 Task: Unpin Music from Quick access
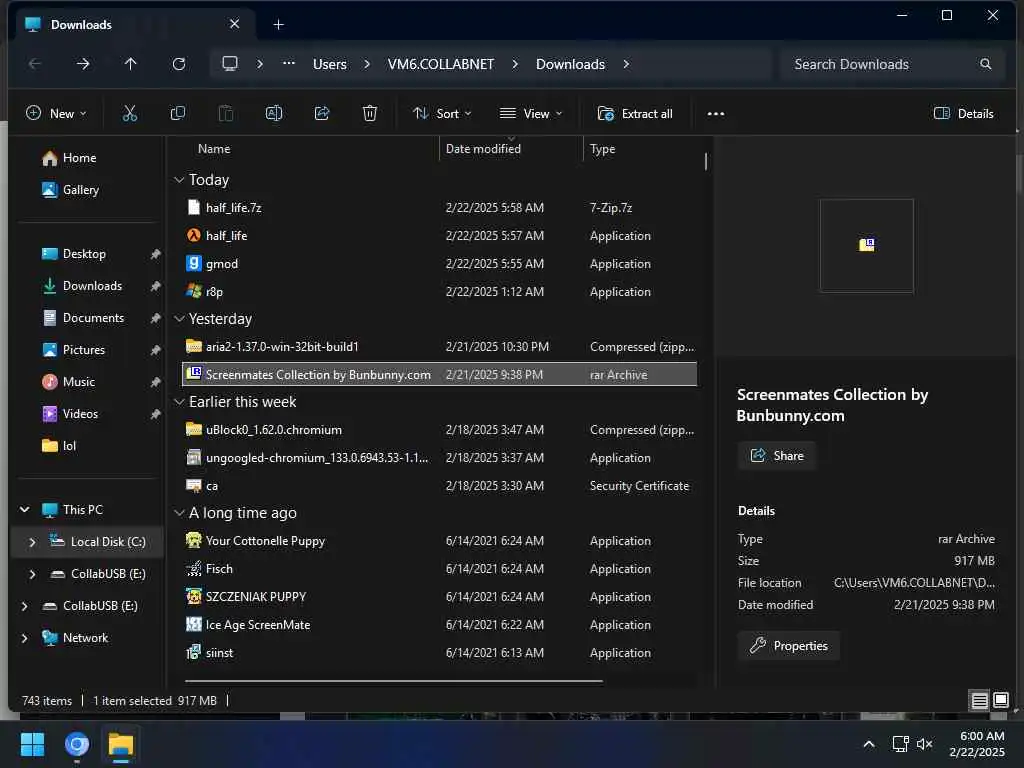(x=155, y=382)
